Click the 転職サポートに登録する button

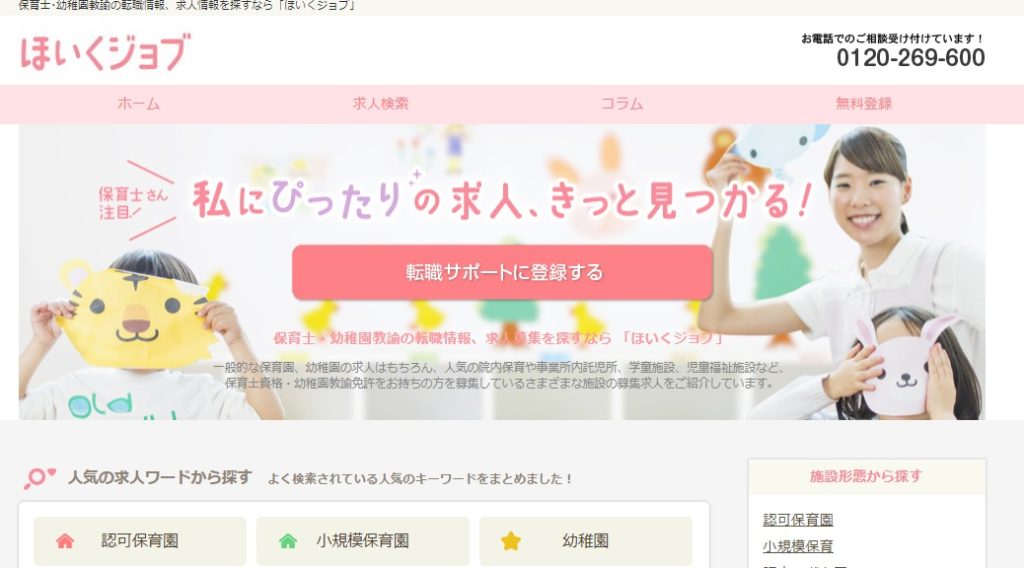[x=502, y=272]
